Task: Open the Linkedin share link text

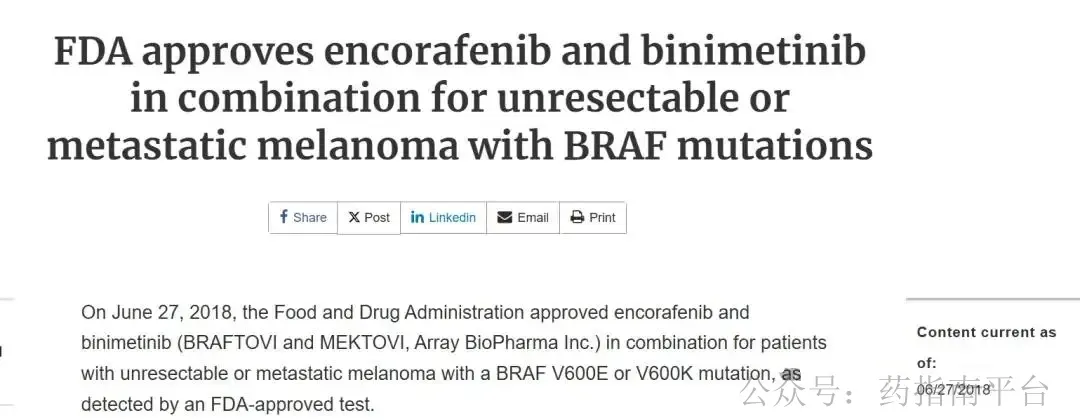Action: click(453, 218)
